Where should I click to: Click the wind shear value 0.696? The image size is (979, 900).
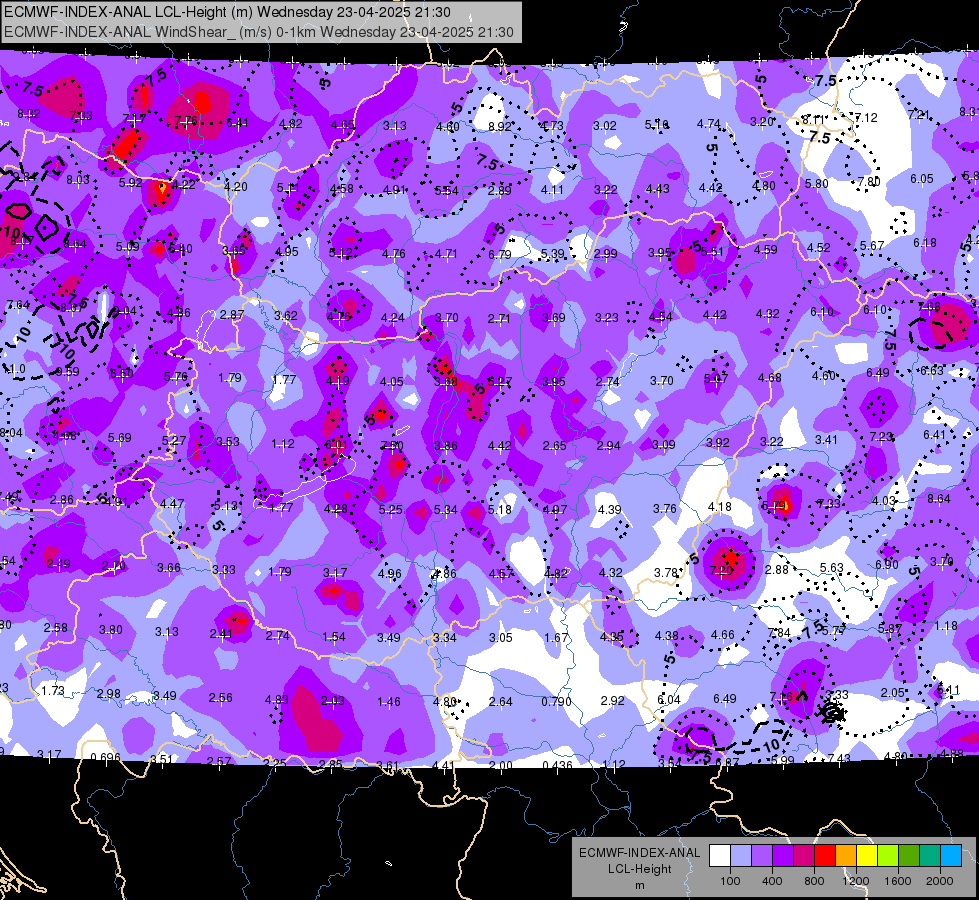coord(106,758)
